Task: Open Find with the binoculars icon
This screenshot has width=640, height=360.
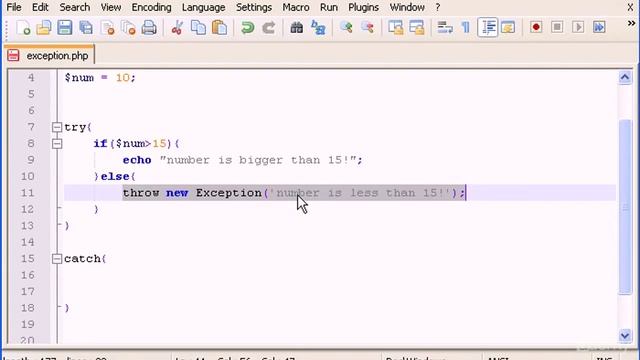Action: click(297, 28)
